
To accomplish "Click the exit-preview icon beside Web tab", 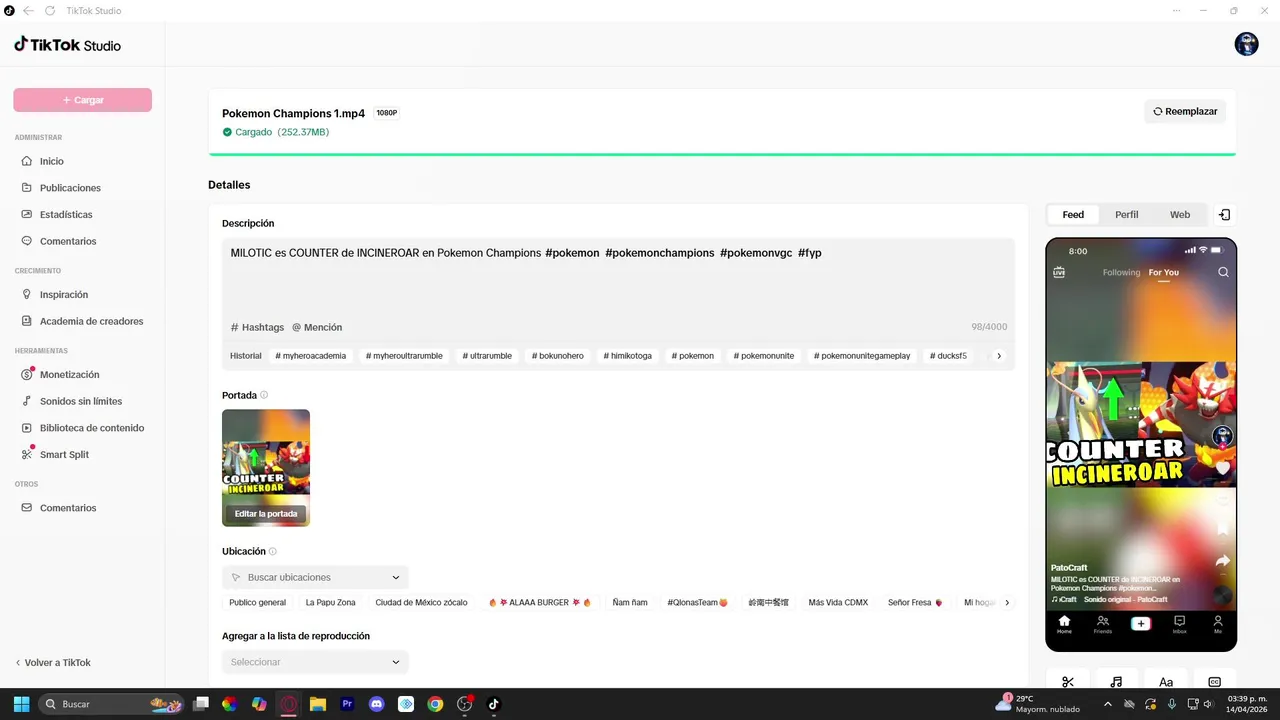I will click(1225, 215).
